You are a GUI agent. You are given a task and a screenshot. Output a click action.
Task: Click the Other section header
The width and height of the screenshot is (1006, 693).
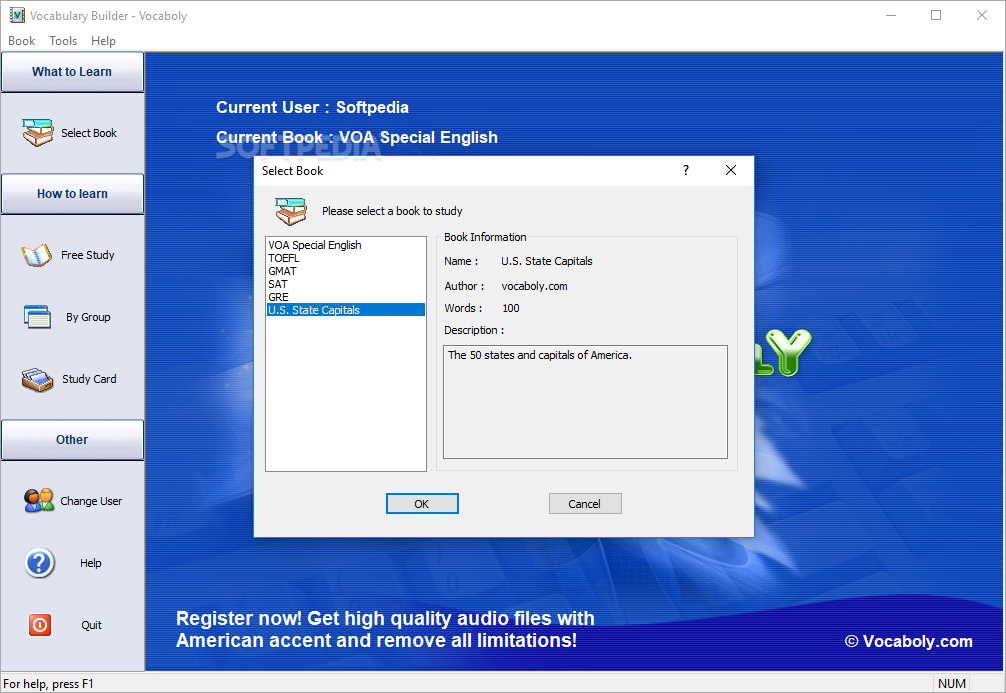coord(72,440)
